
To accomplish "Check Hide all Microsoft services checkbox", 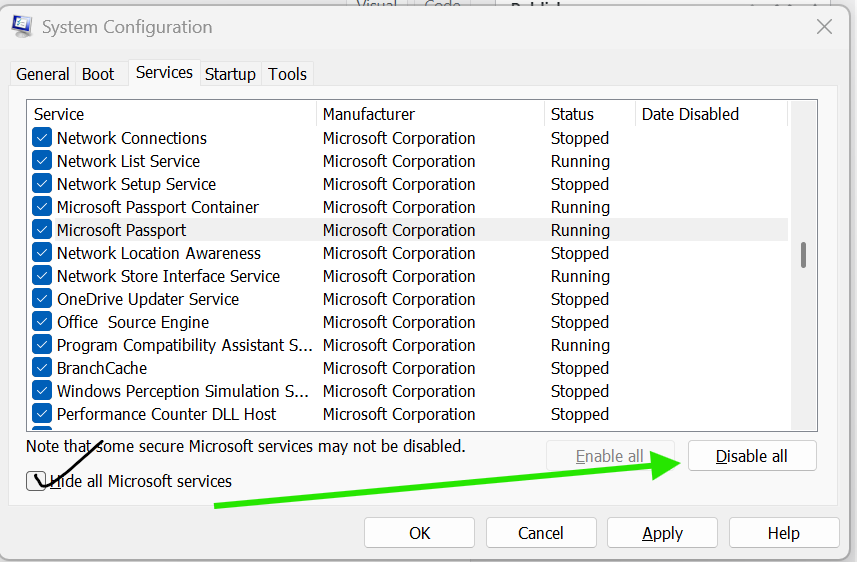I will click(x=36, y=481).
